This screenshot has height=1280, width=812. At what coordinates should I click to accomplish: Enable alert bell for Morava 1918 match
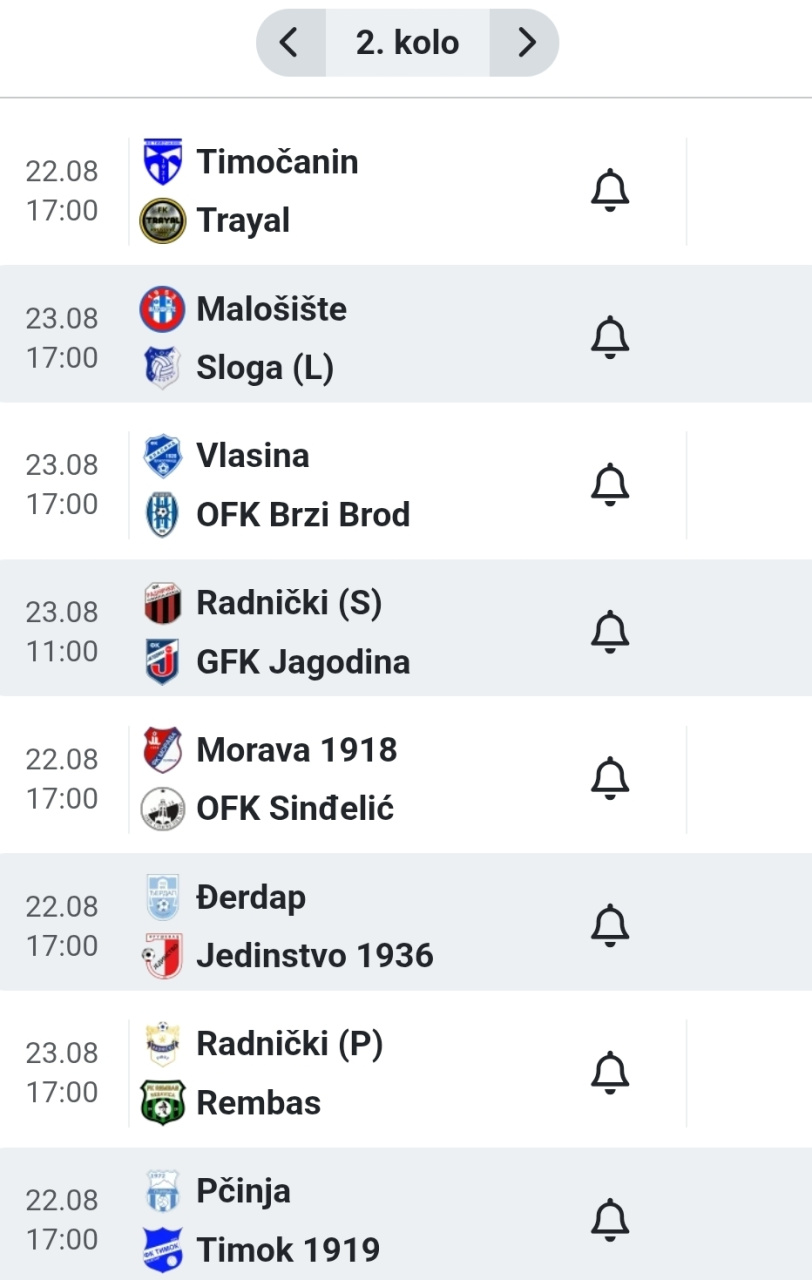[x=610, y=778]
